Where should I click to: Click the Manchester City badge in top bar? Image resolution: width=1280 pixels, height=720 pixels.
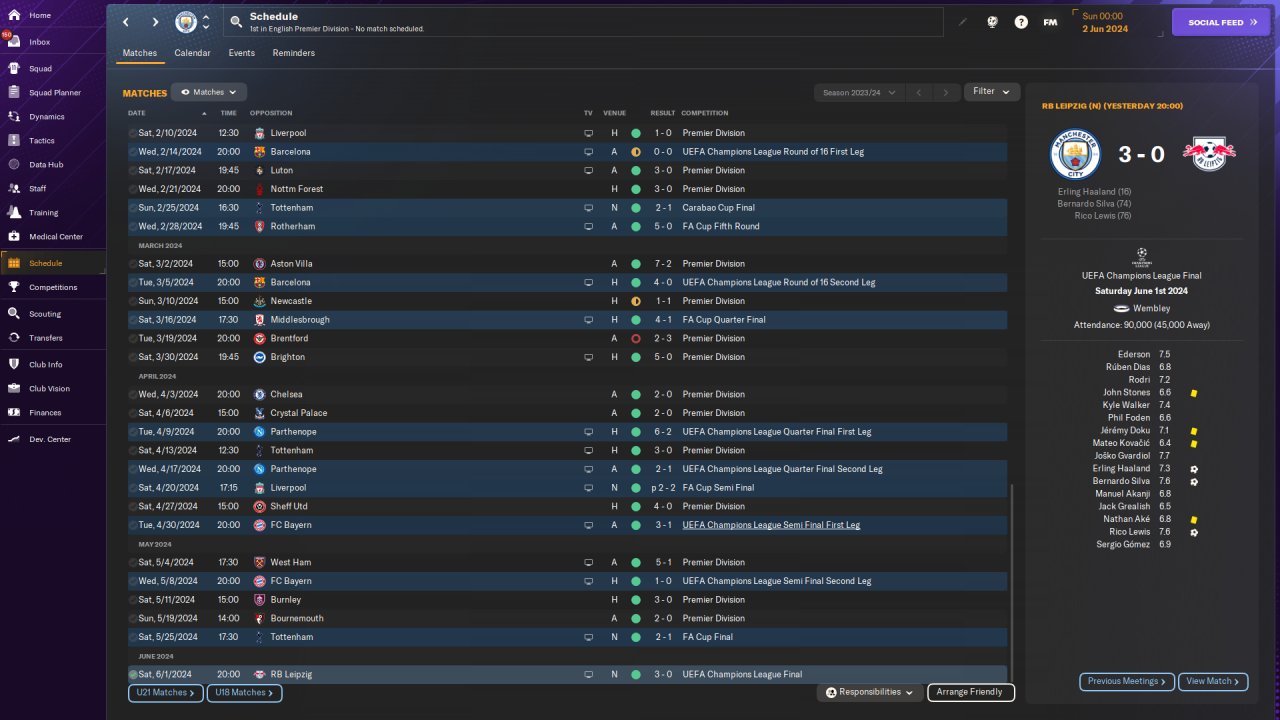[186, 22]
